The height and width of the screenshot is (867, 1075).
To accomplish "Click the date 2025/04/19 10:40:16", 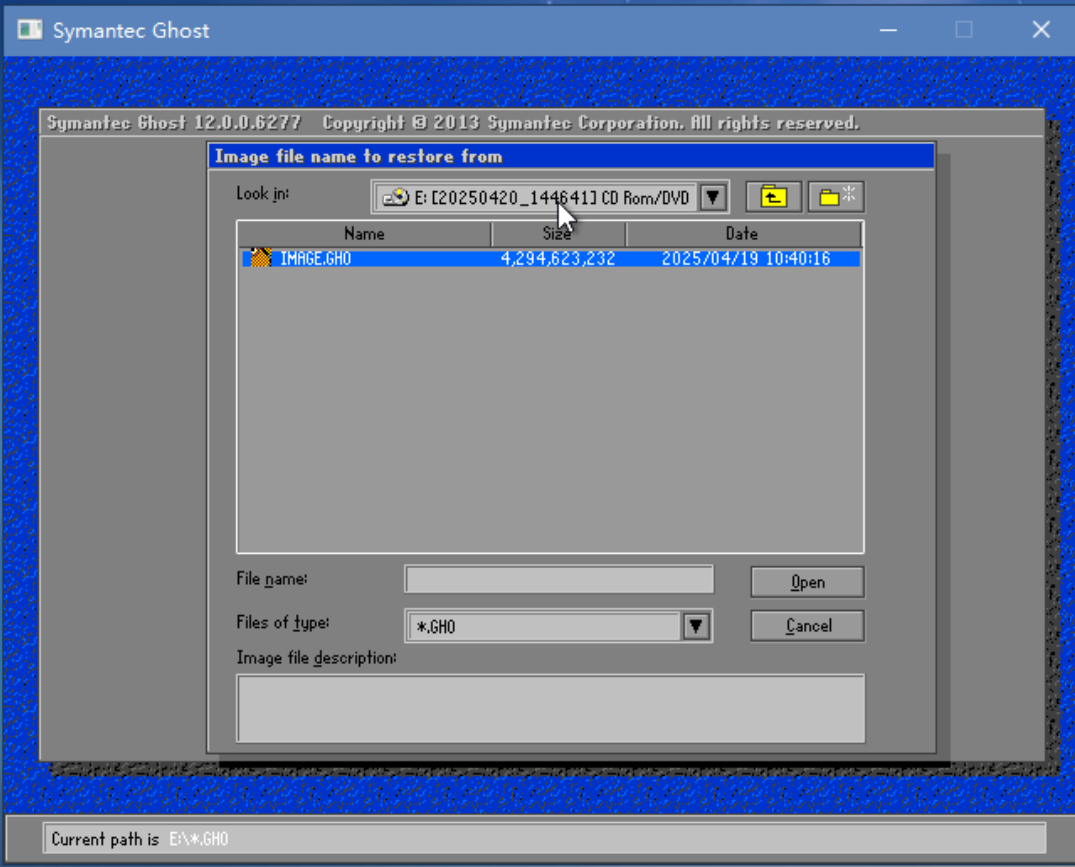I will click(746, 258).
